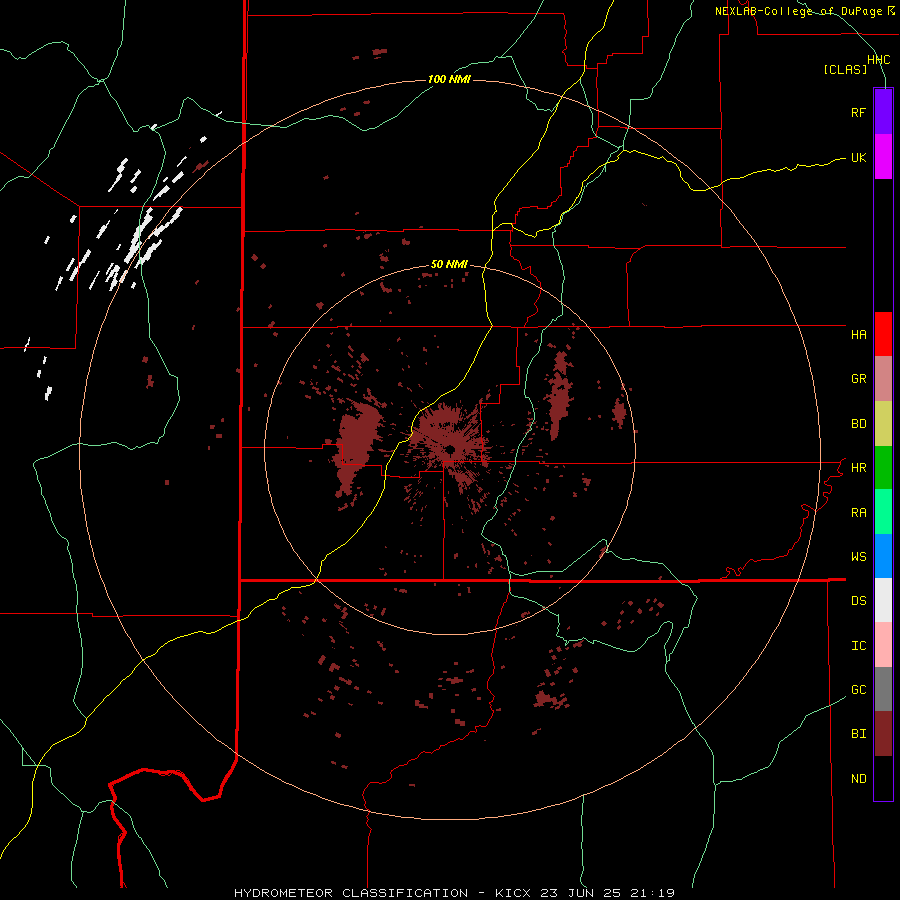Click the GR legend label
Image resolution: width=900 pixels, height=900 pixels.
858,379
